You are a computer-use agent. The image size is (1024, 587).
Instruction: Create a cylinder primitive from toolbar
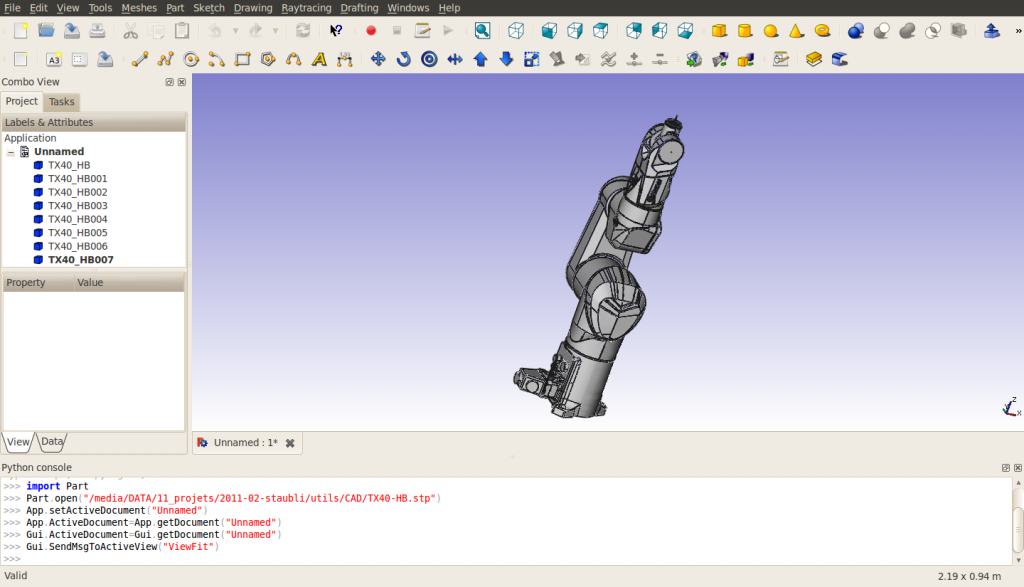pyautogui.click(x=744, y=31)
